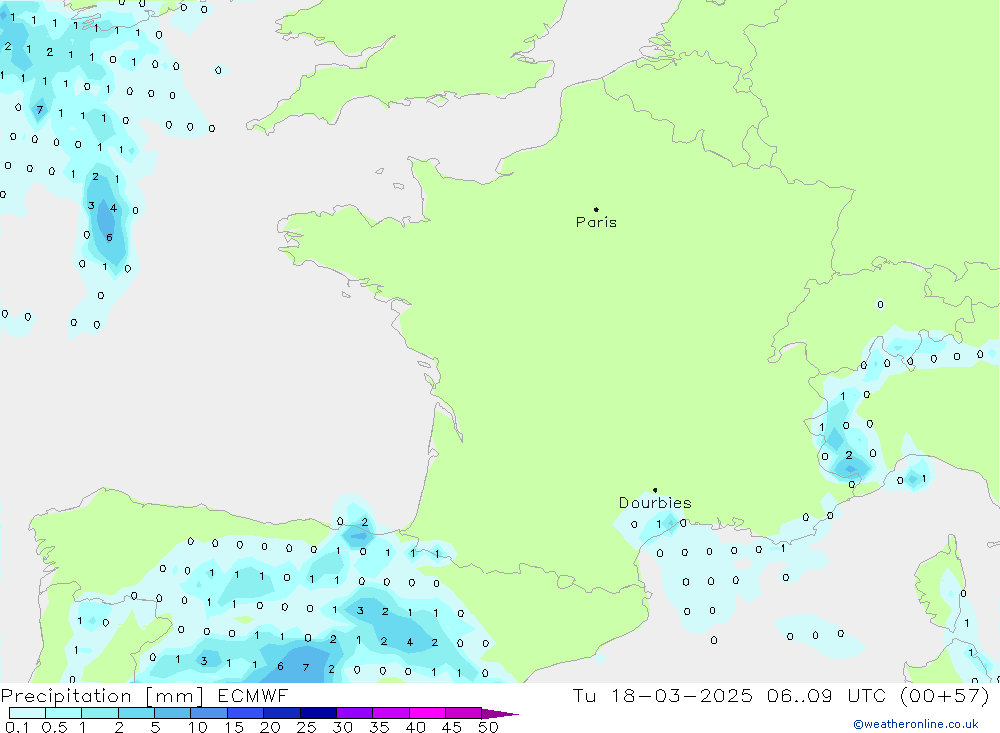Click the '50' legend scale label
Image resolution: width=1000 pixels, height=733 pixels.
click(489, 727)
